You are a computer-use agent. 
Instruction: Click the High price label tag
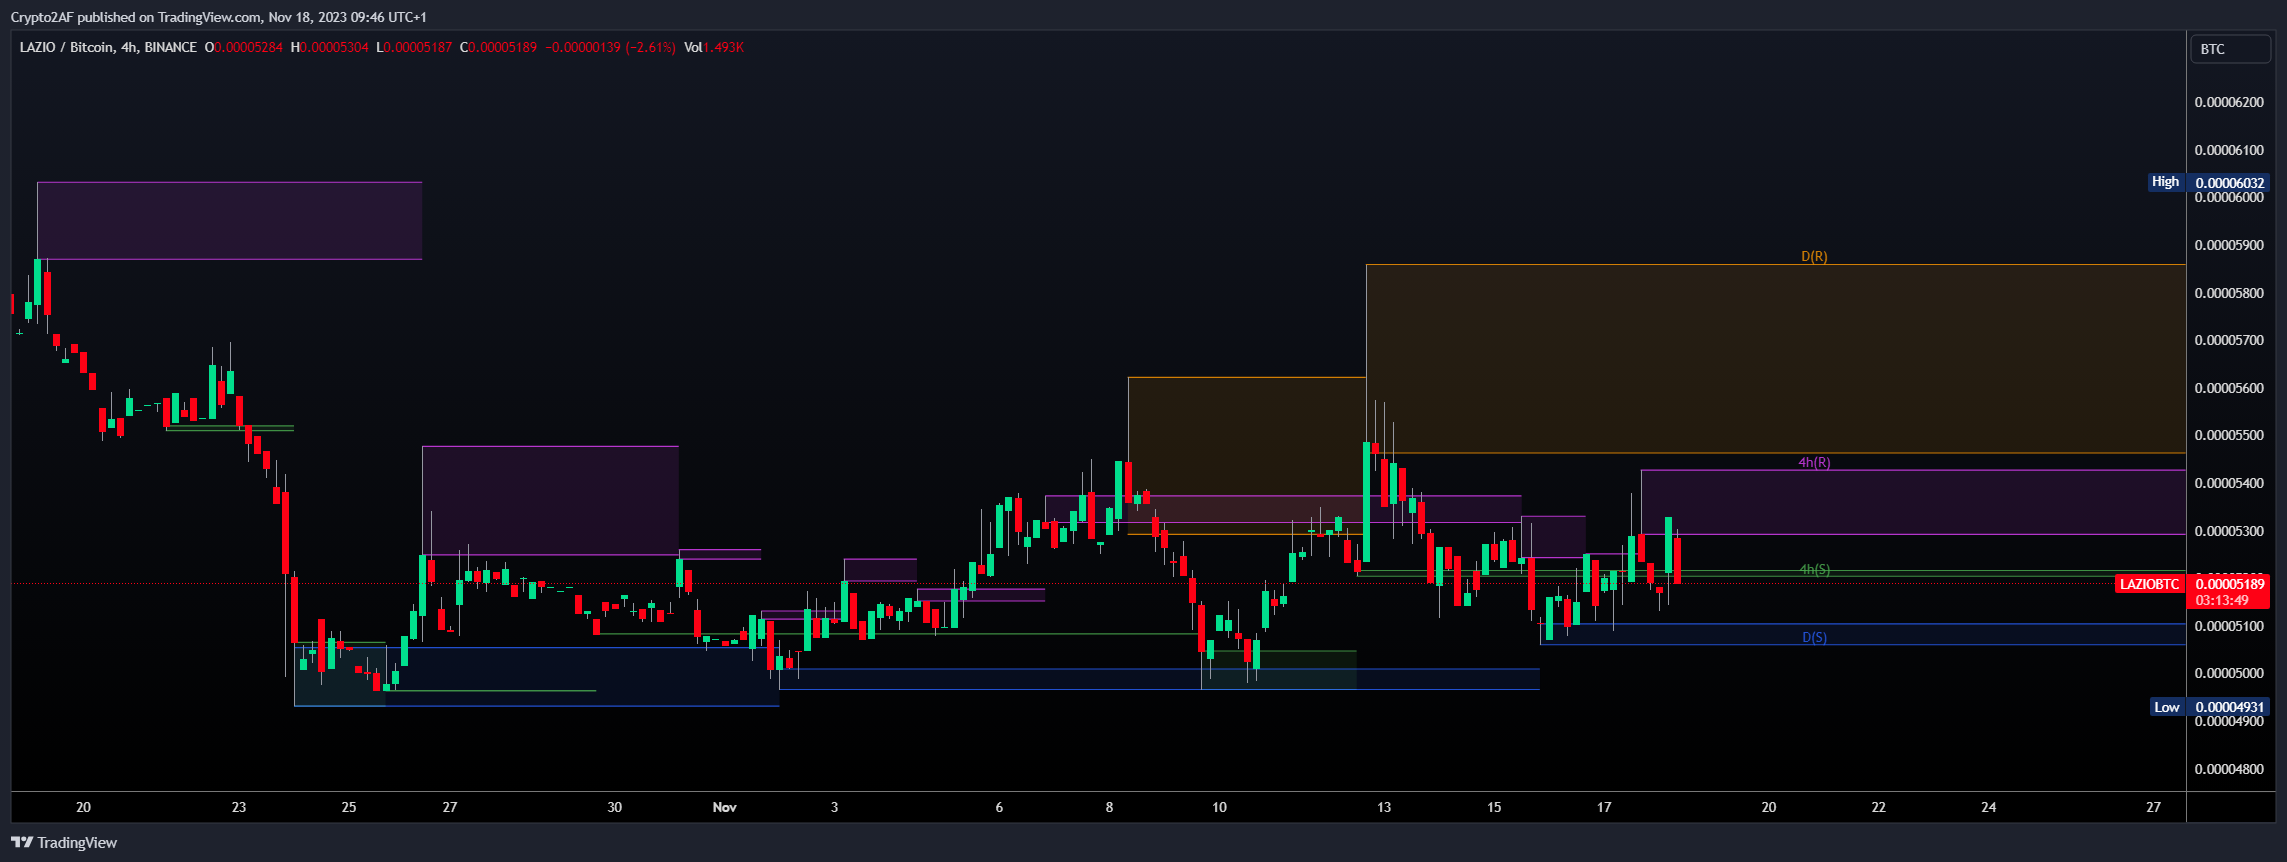[2165, 182]
